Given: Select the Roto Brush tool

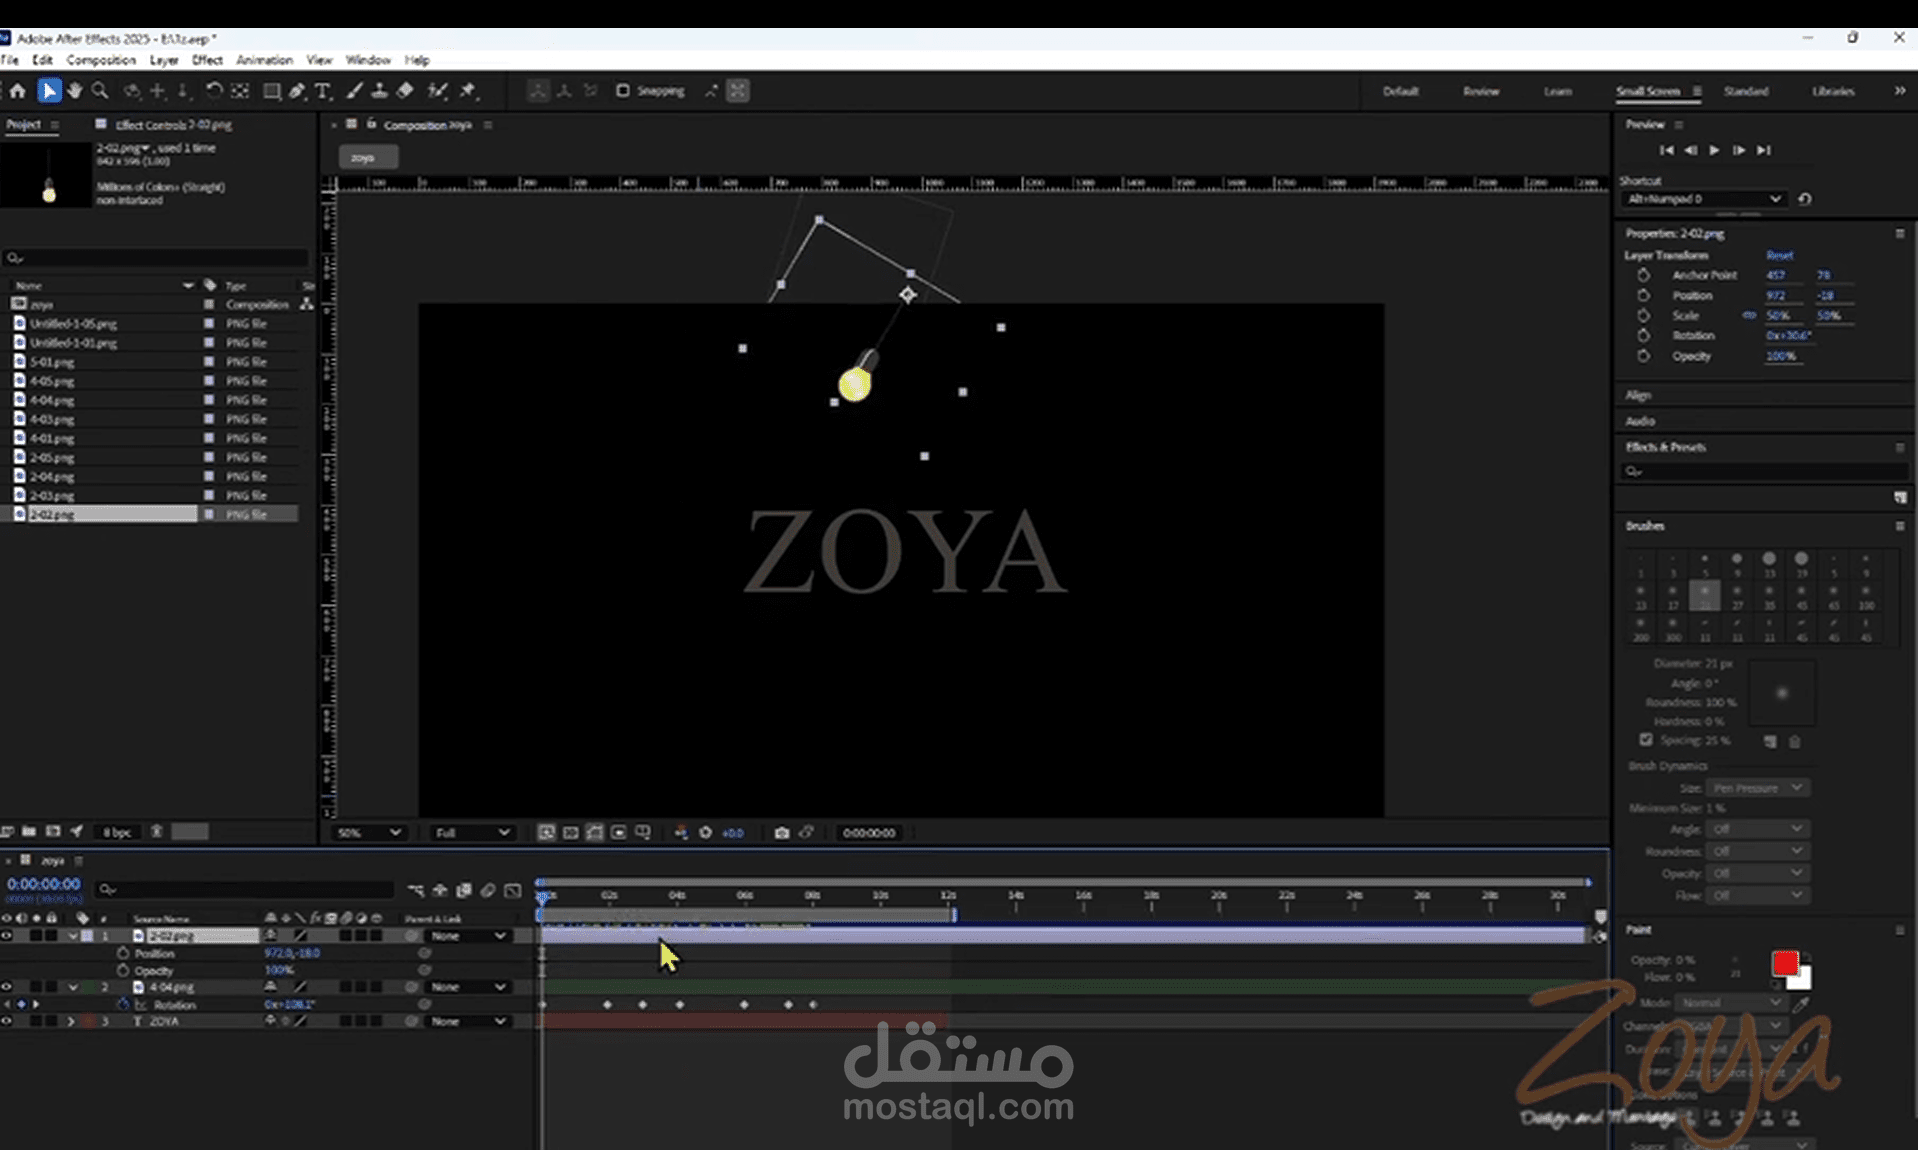Looking at the screenshot, I should tap(437, 91).
